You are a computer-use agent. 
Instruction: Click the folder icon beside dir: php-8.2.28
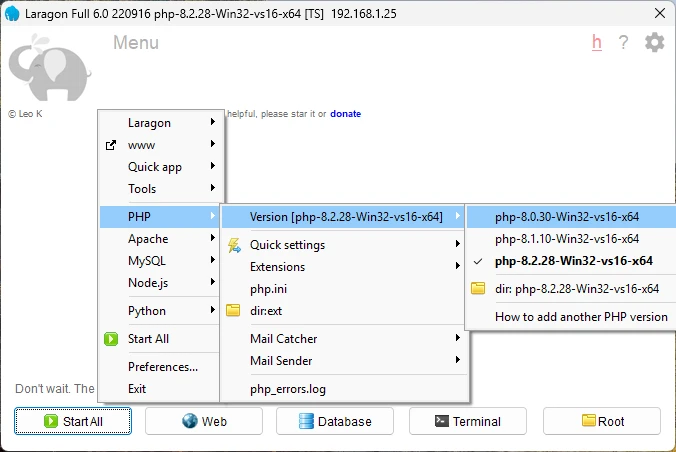tap(478, 288)
